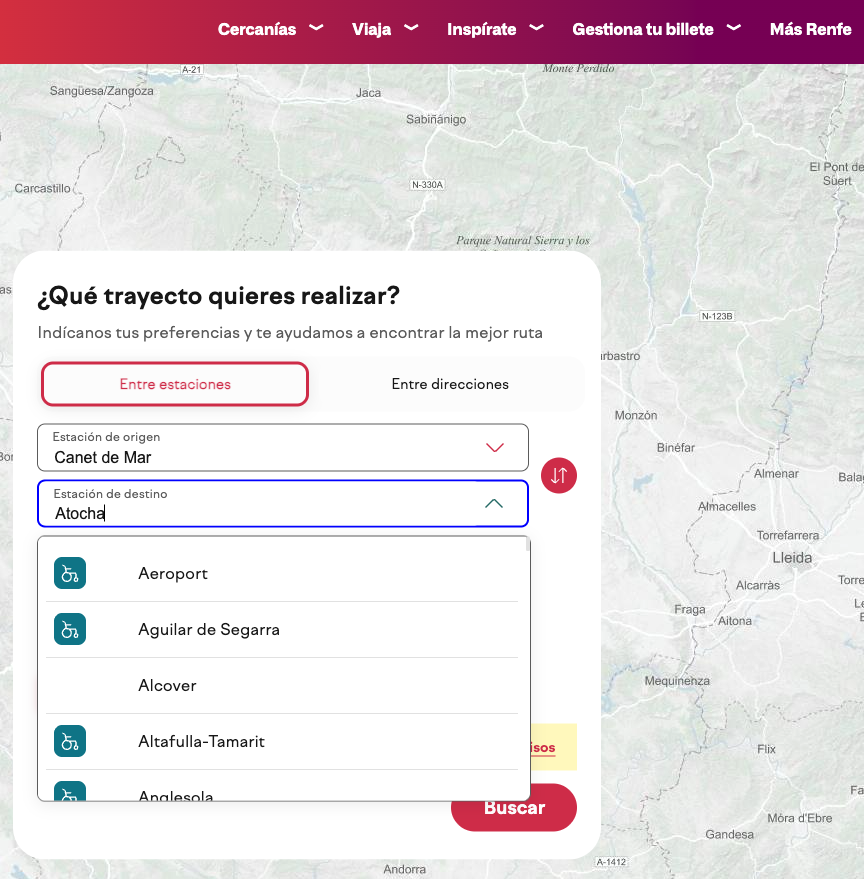Expand the Cercanías menu chevron
Viewport: 864px width, 879px height.
pos(316,28)
